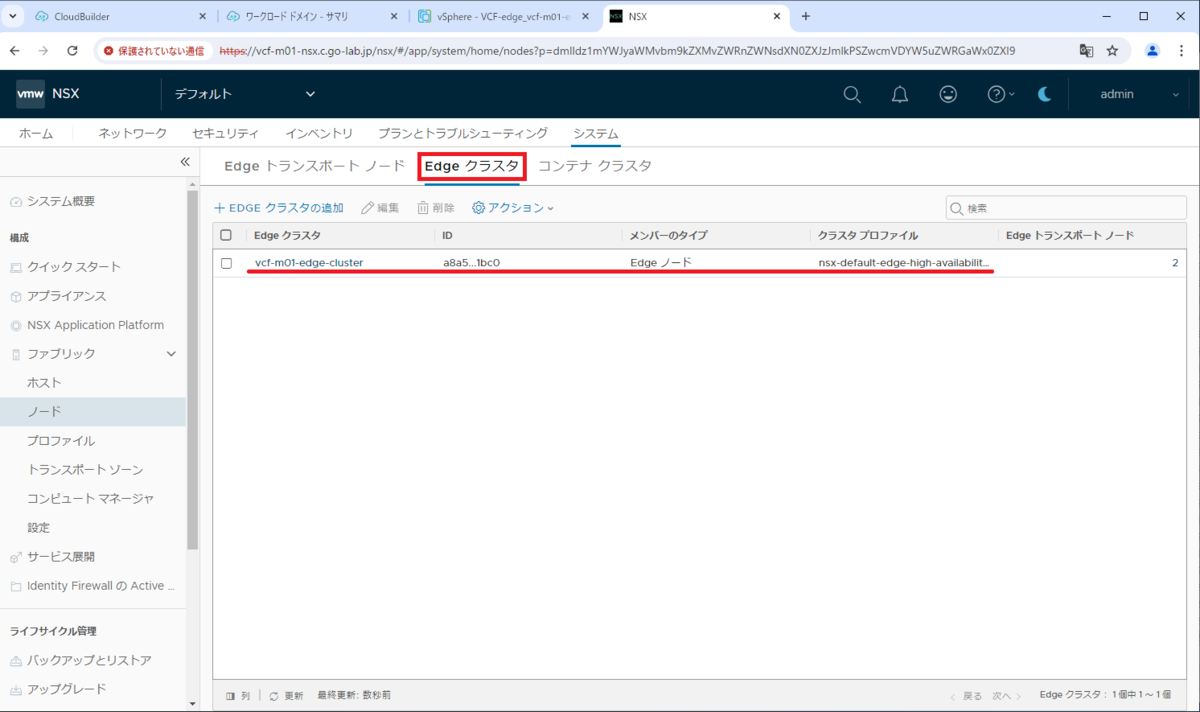Viewport: 1200px width, 712px height.
Task: Open アプライアンス in sidebar
Action: (67, 296)
